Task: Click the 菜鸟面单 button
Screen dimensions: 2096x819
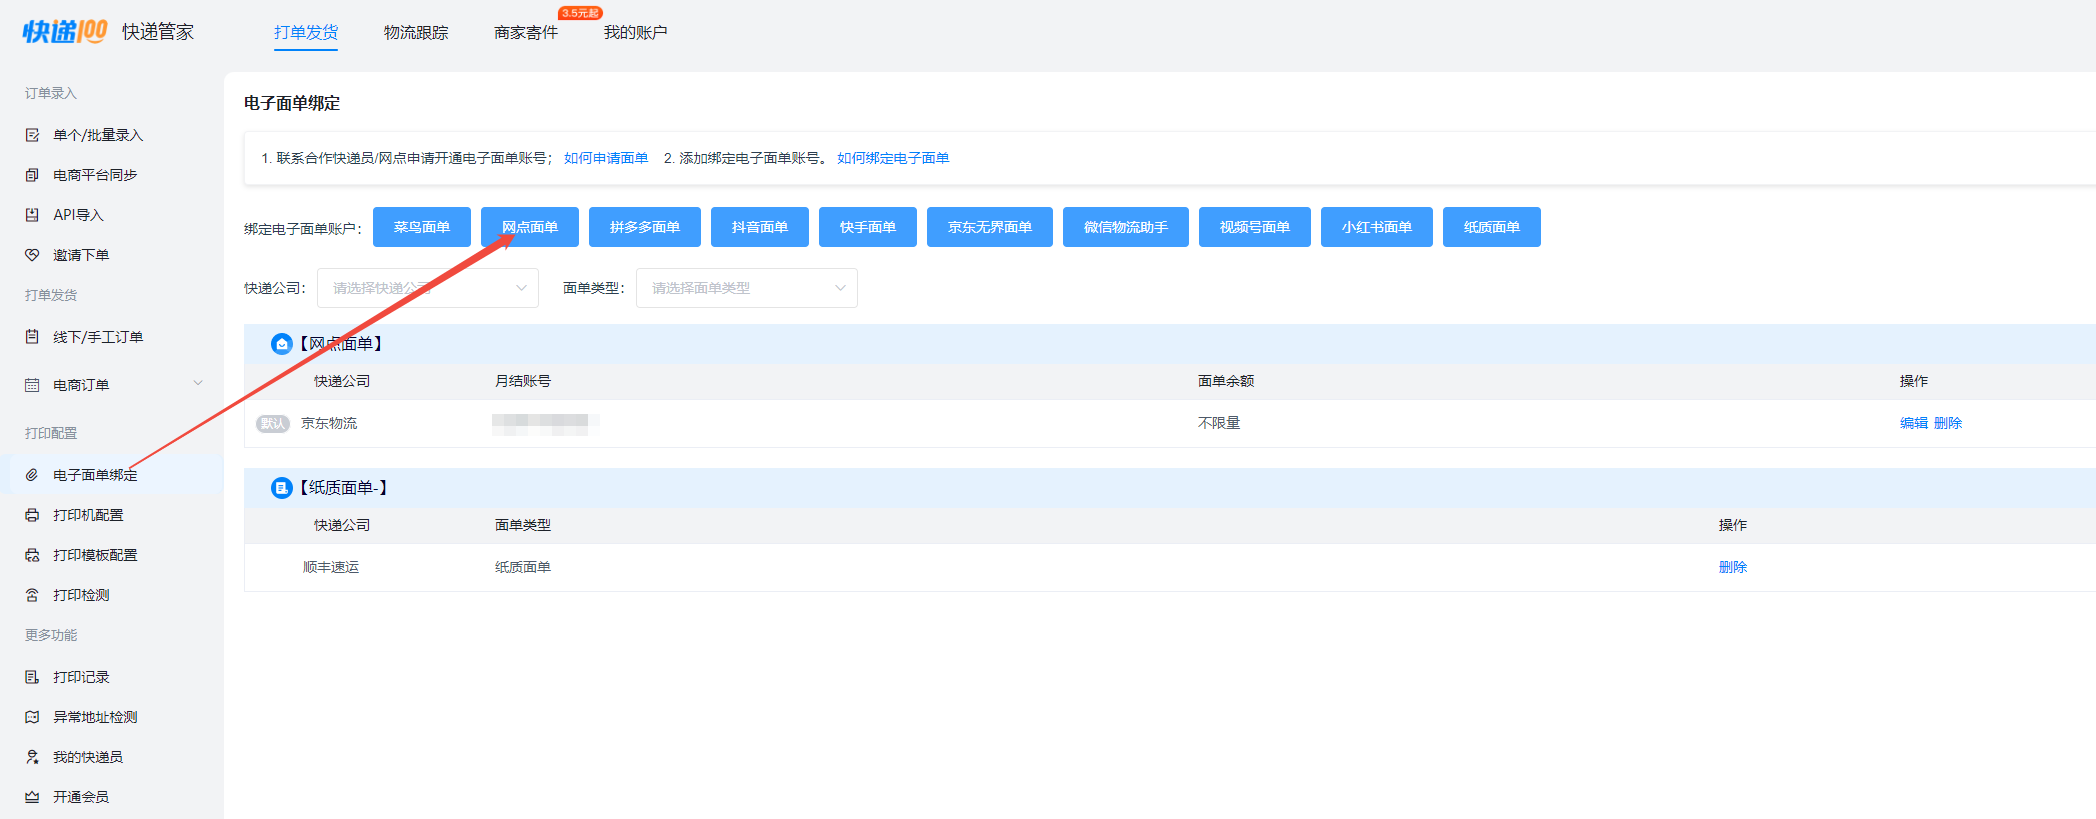Action: click(421, 227)
